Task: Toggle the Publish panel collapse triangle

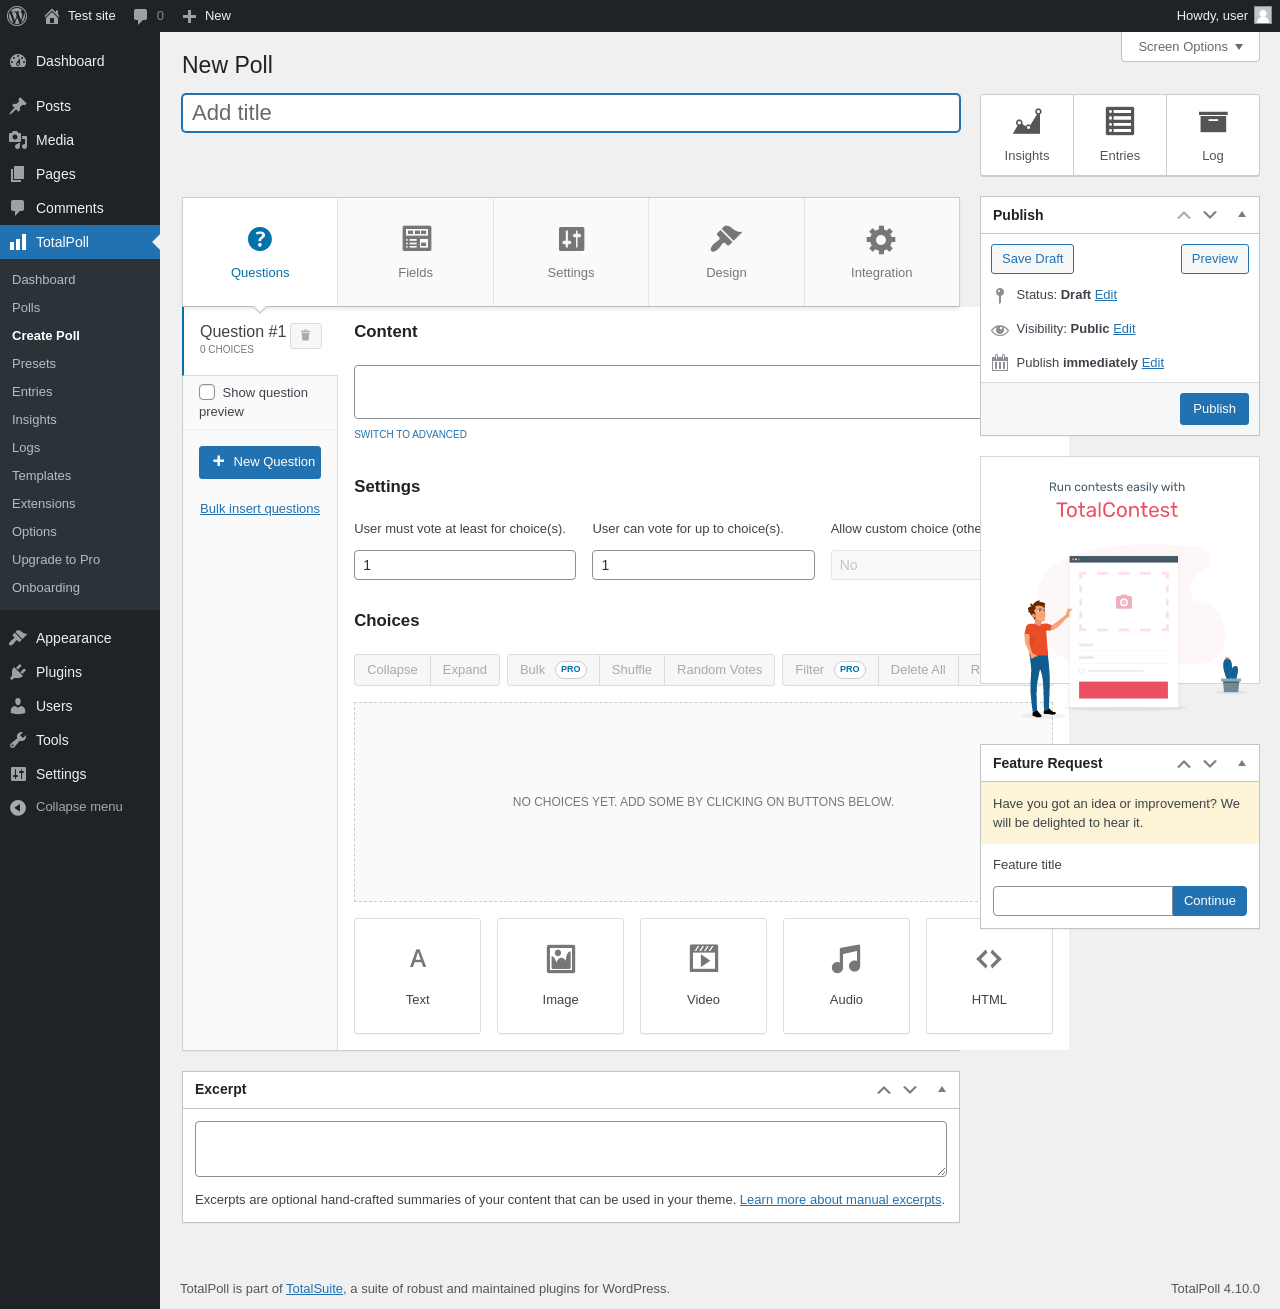Action: [x=1242, y=215]
